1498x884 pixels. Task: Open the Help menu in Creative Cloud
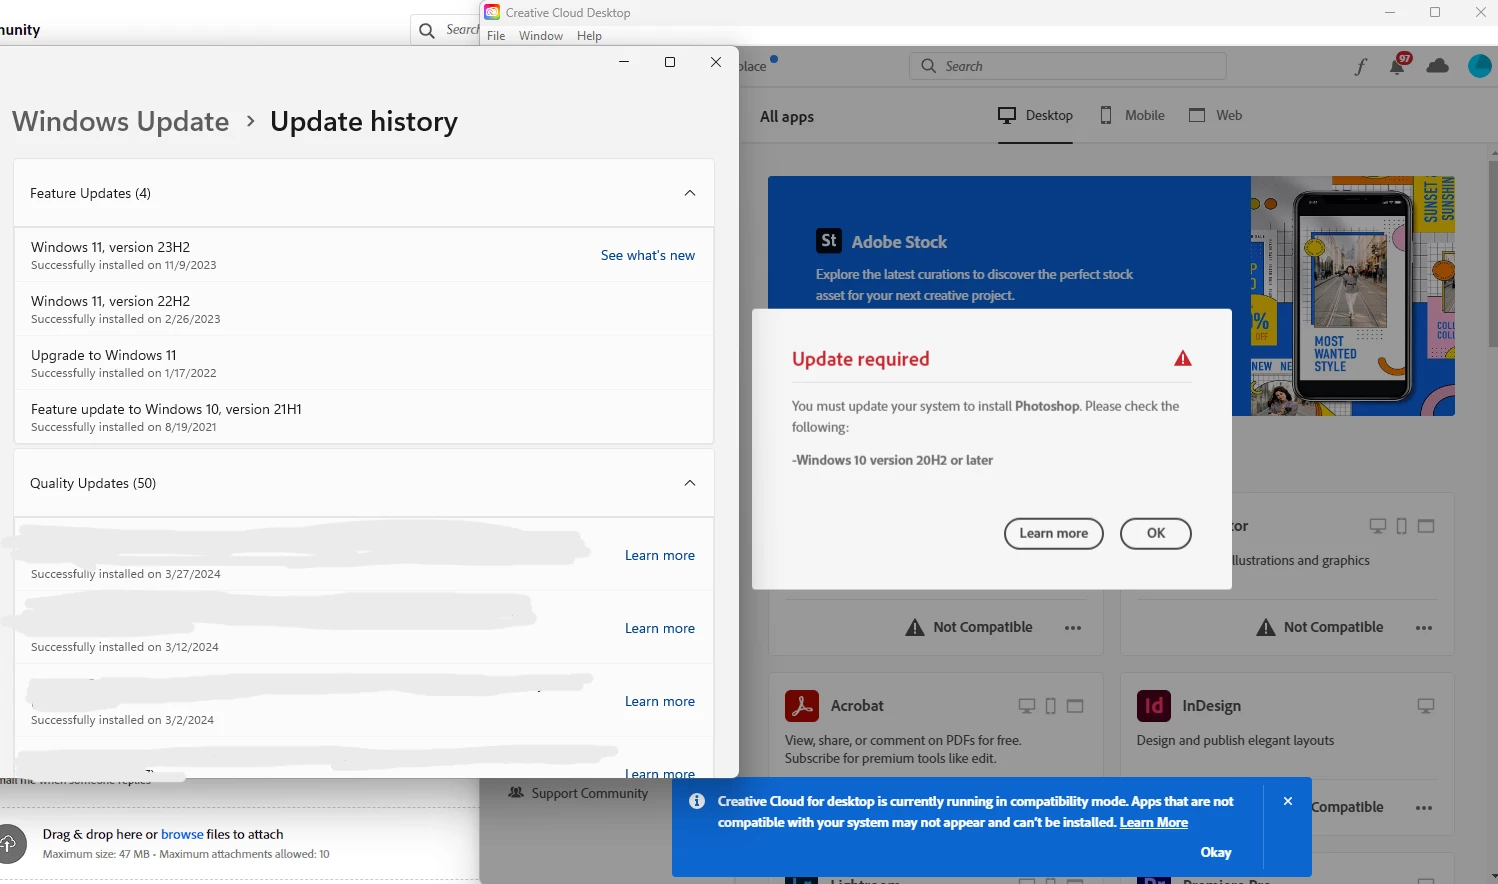589,36
